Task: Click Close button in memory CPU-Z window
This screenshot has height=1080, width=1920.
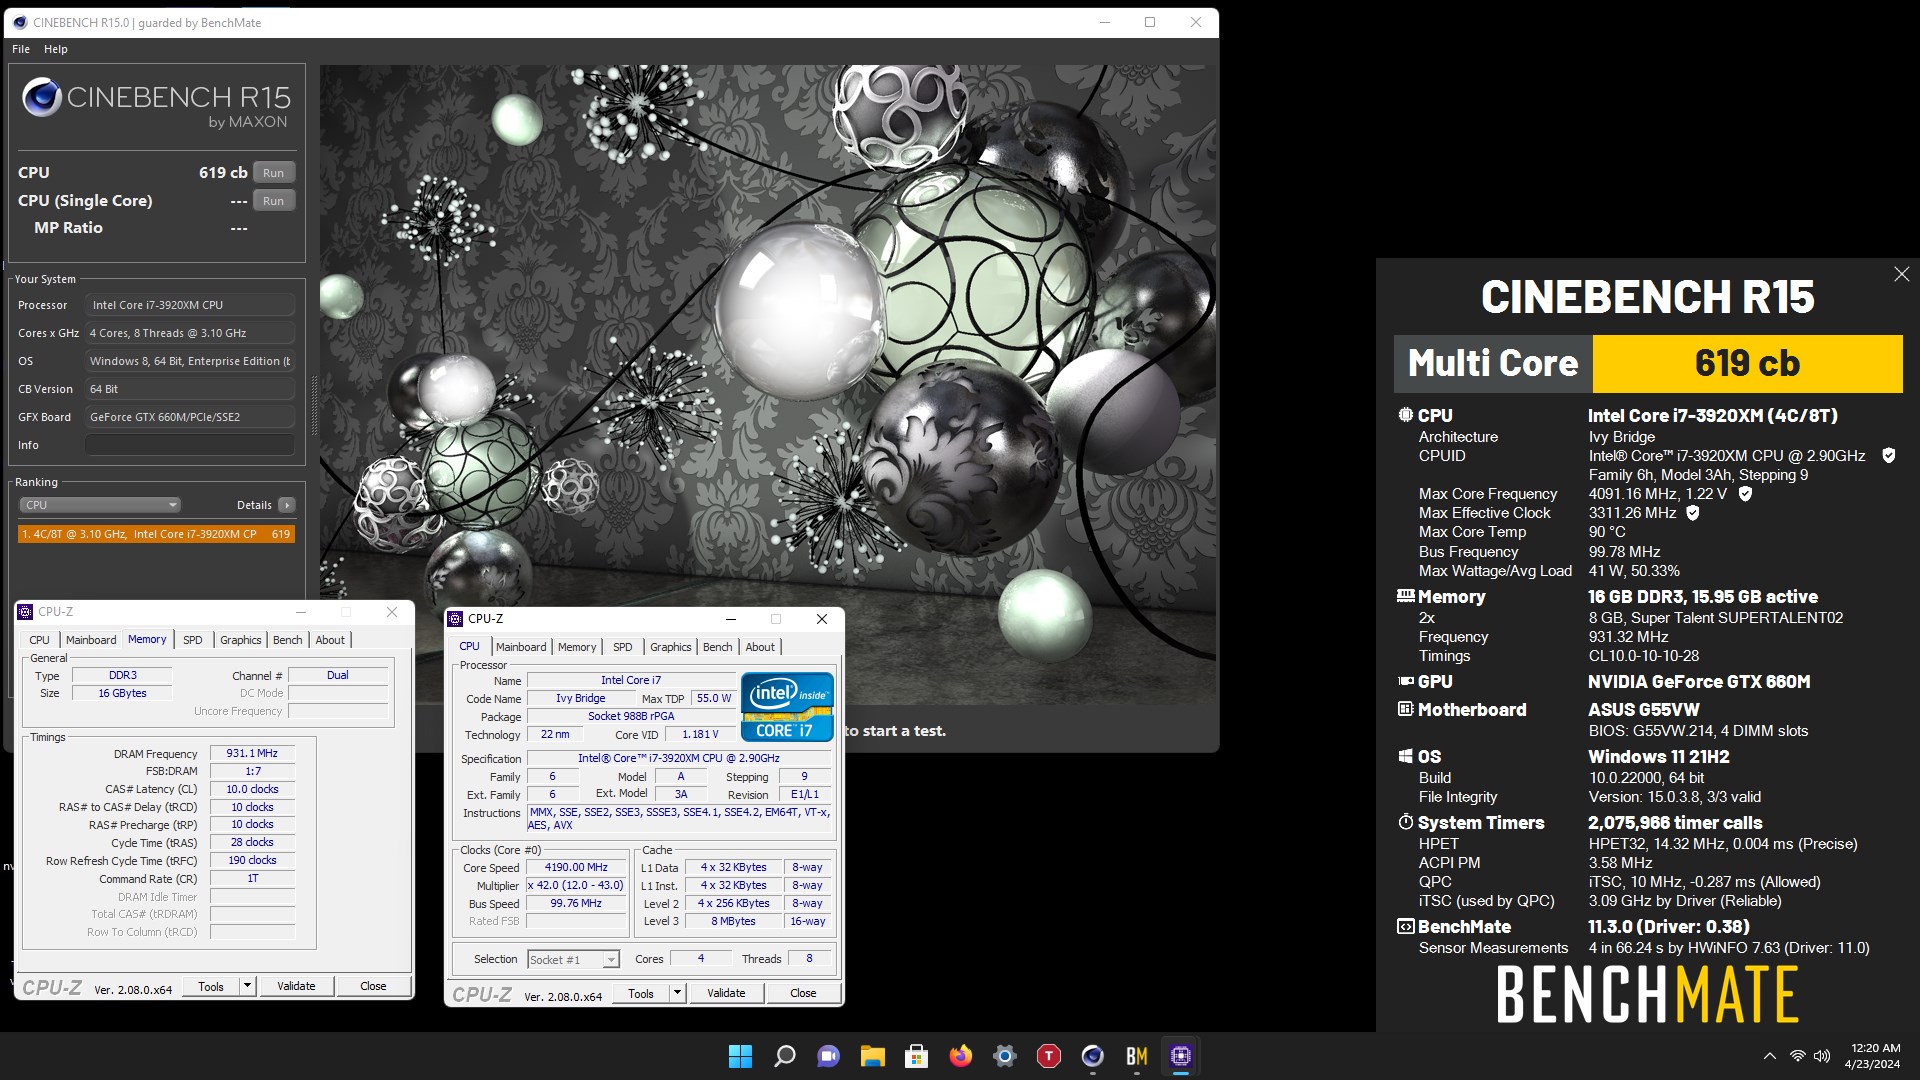Action: pyautogui.click(x=373, y=987)
